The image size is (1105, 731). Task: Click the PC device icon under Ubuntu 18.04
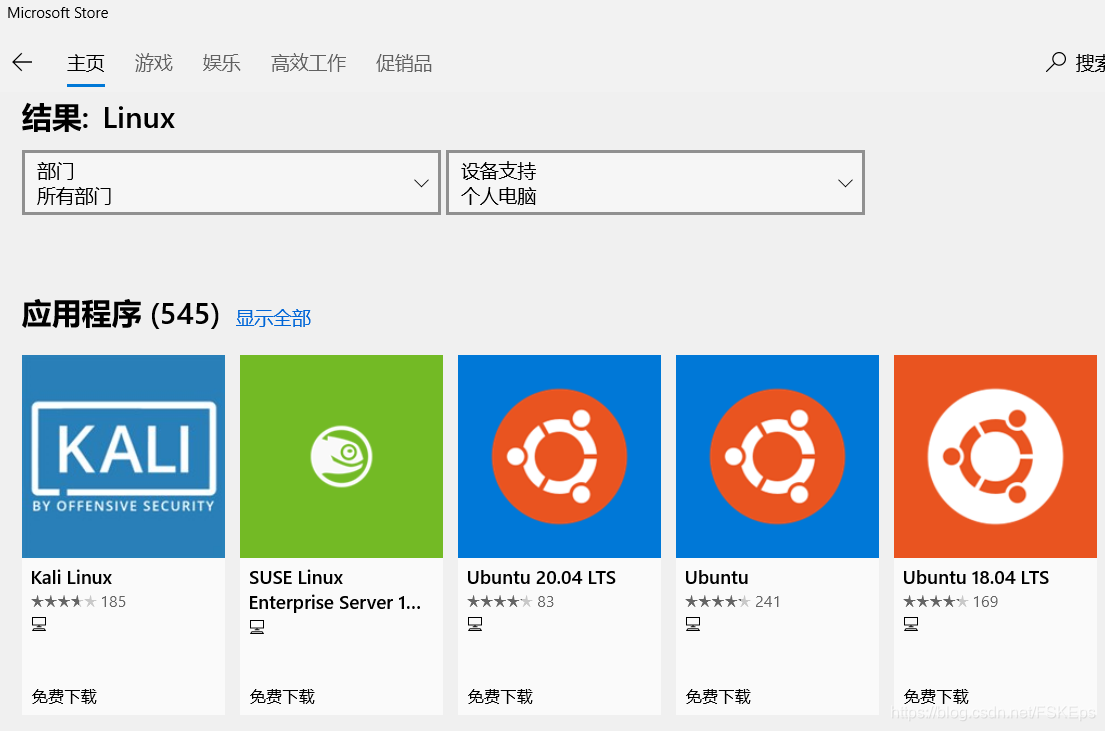tap(911, 625)
